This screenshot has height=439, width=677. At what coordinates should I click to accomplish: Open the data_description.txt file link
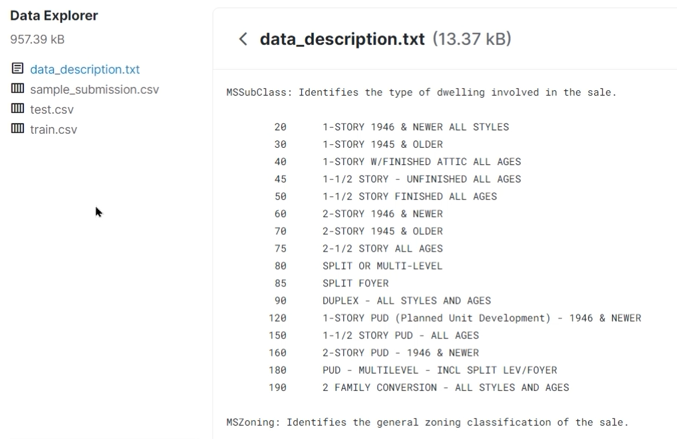coord(85,69)
